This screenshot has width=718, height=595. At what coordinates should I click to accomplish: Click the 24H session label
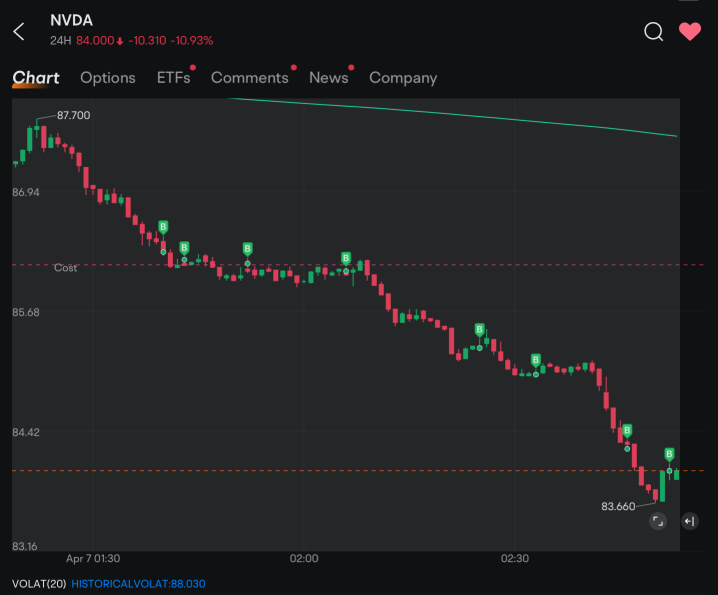pyautogui.click(x=60, y=41)
